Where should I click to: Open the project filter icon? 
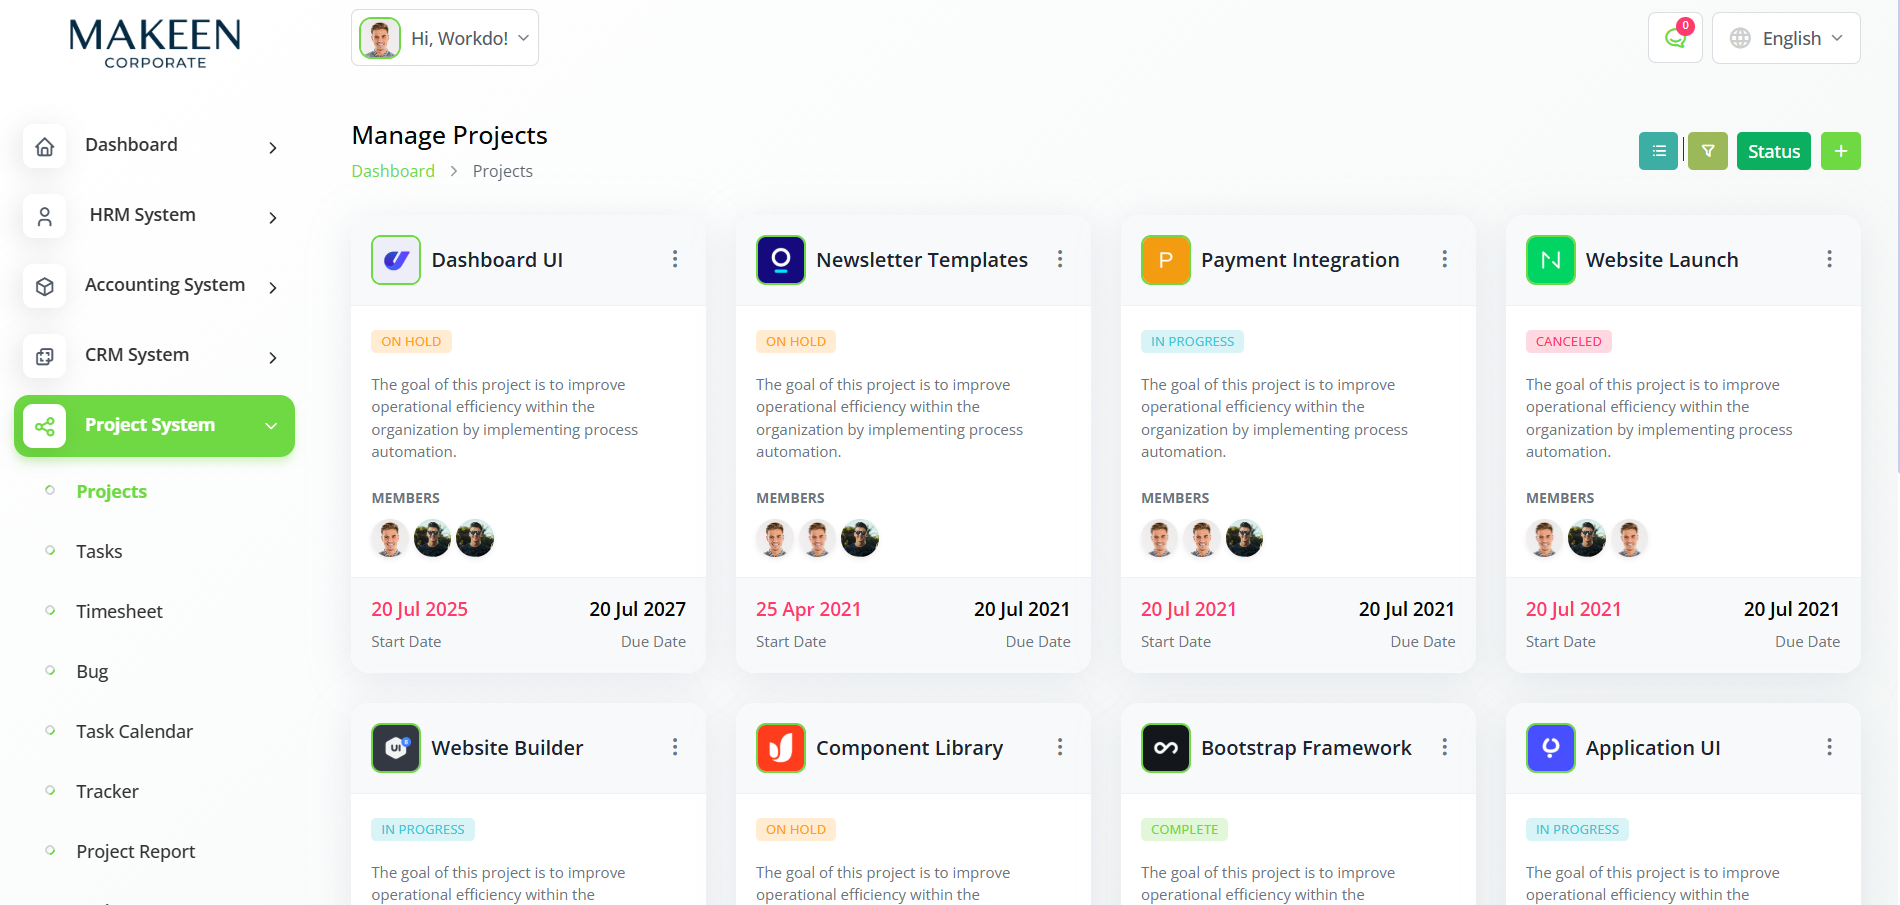click(x=1708, y=151)
